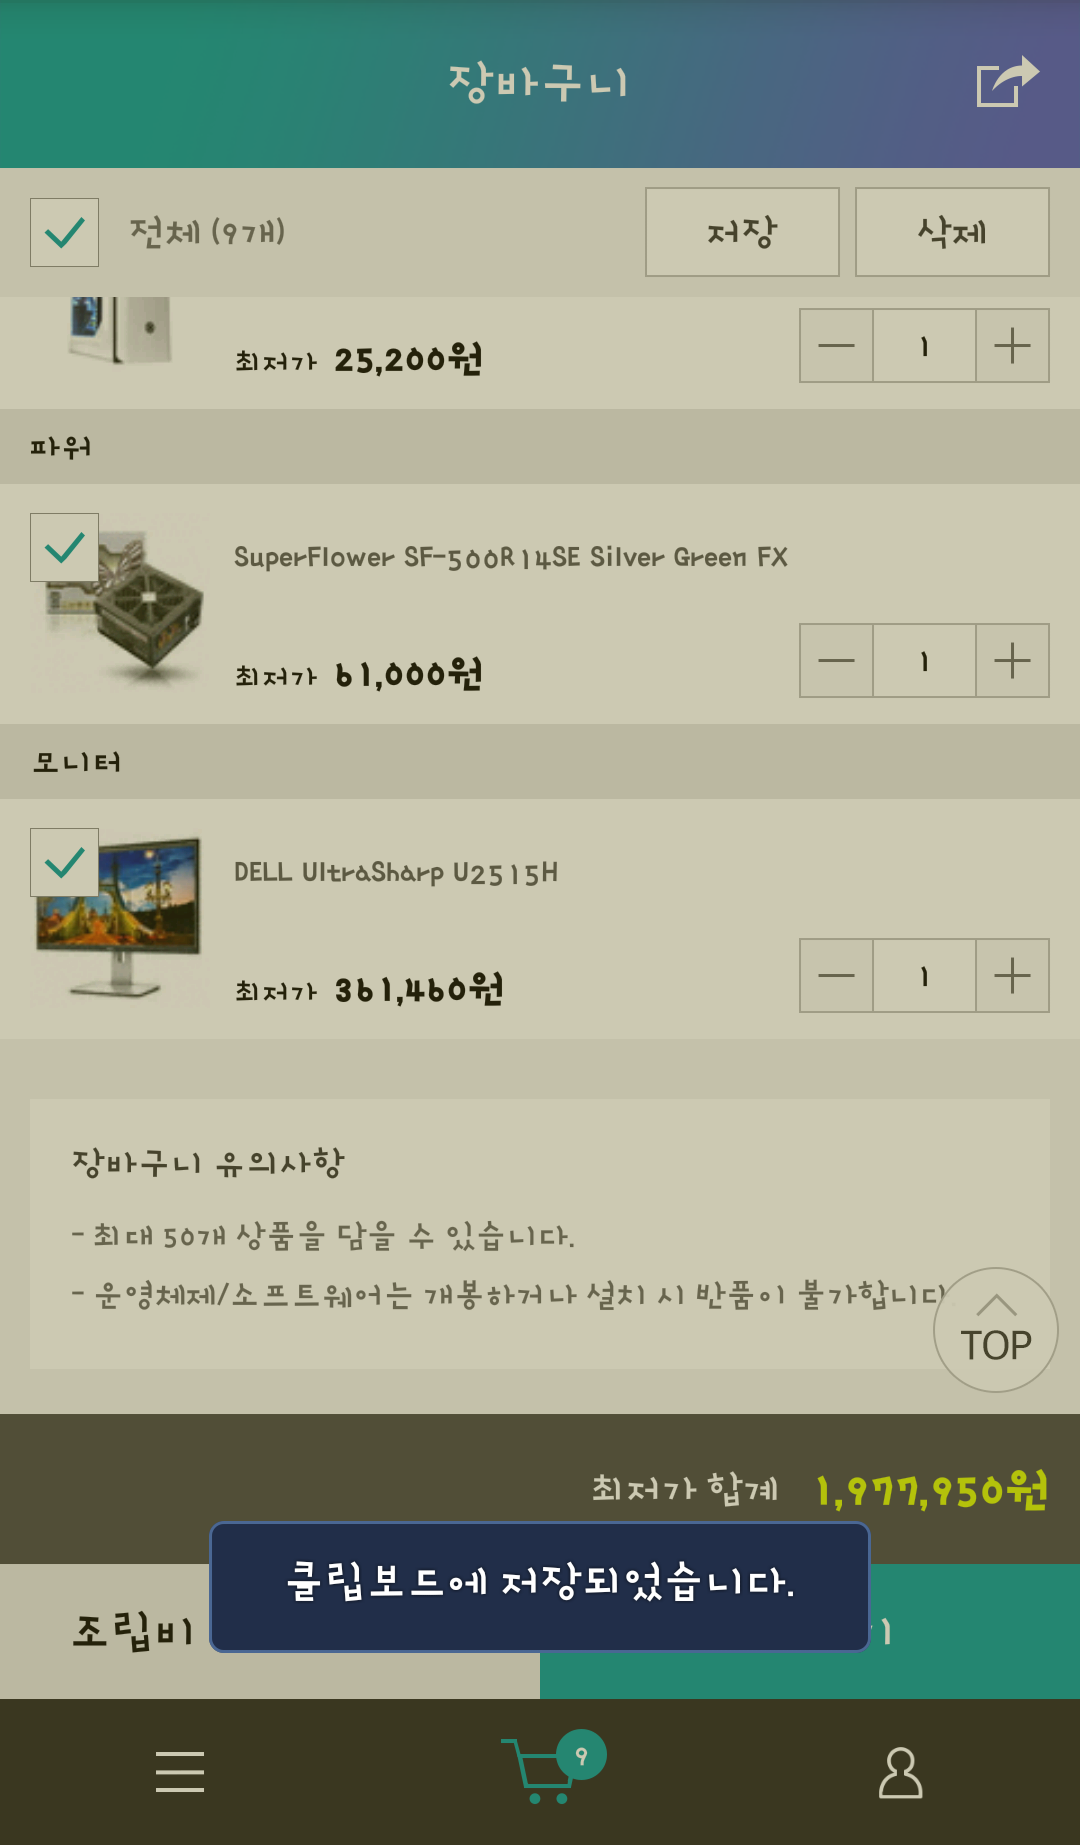
Task: Uncheck the DELL UltraSharp monitor checkbox
Action: [x=65, y=862]
